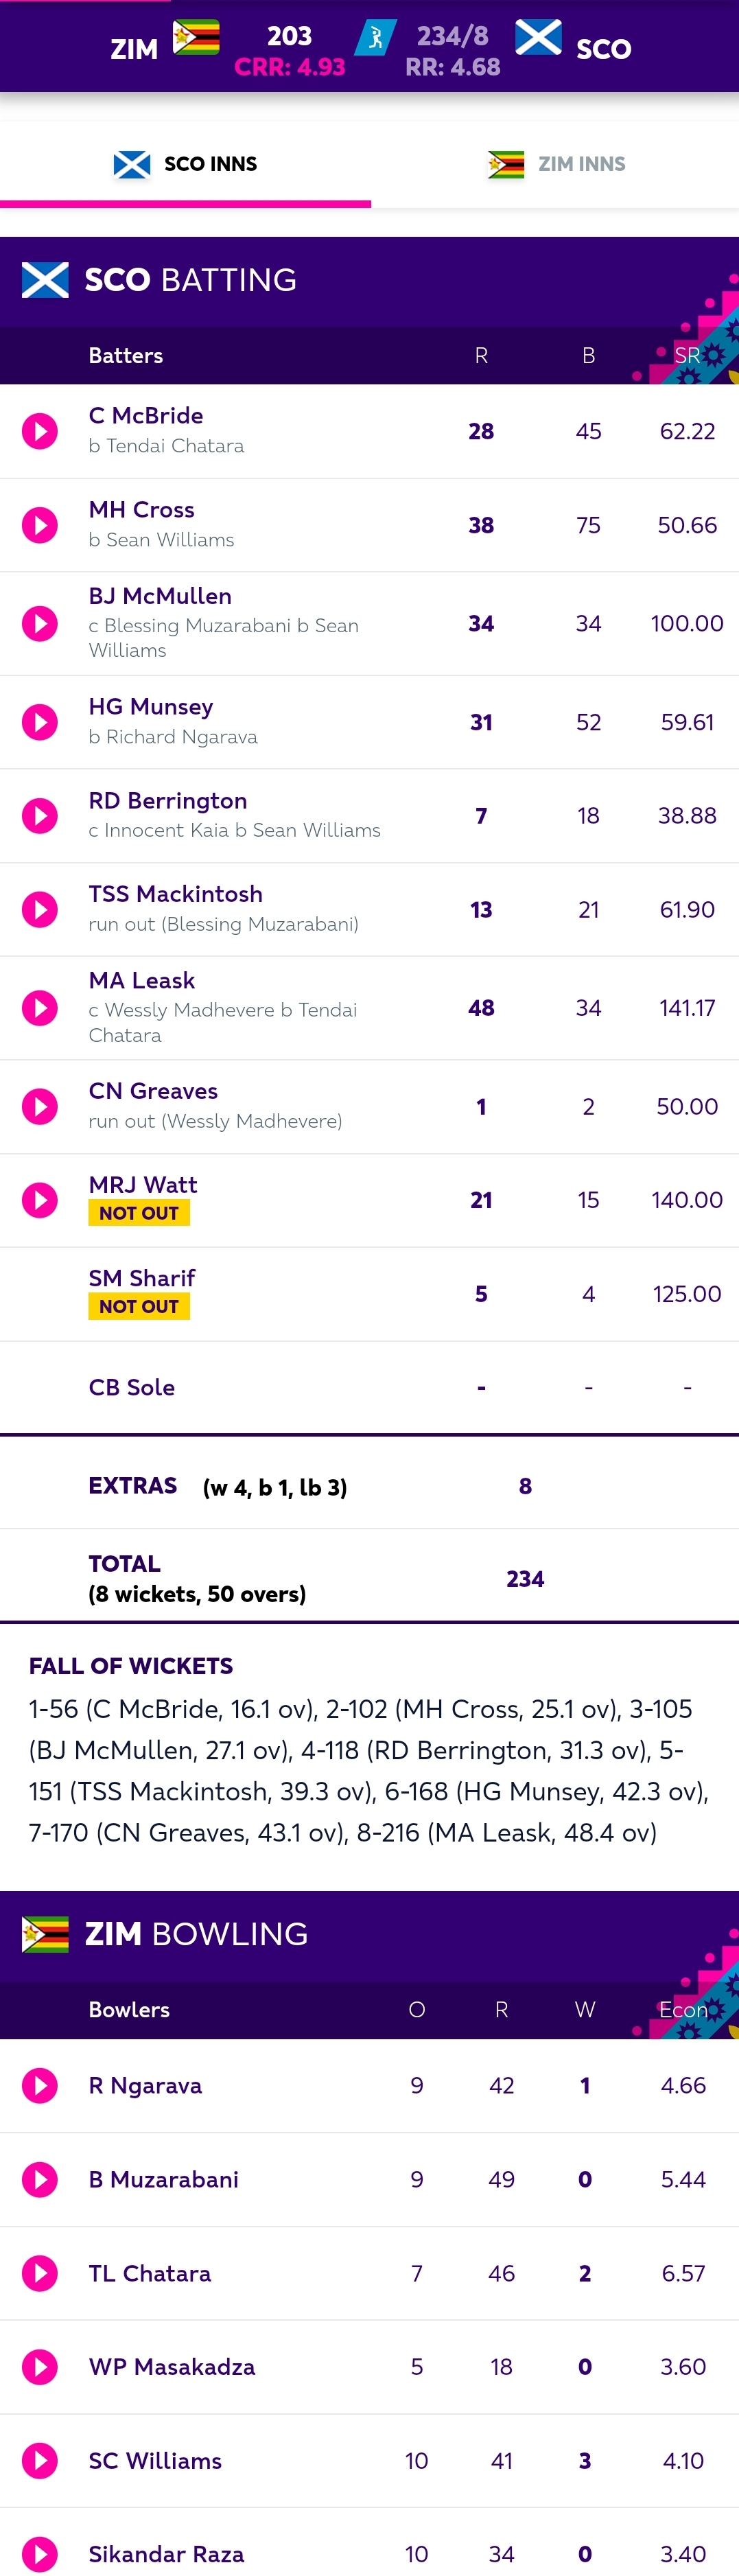Select the SCO INNS tab
The width and height of the screenshot is (739, 2576).
point(185,164)
